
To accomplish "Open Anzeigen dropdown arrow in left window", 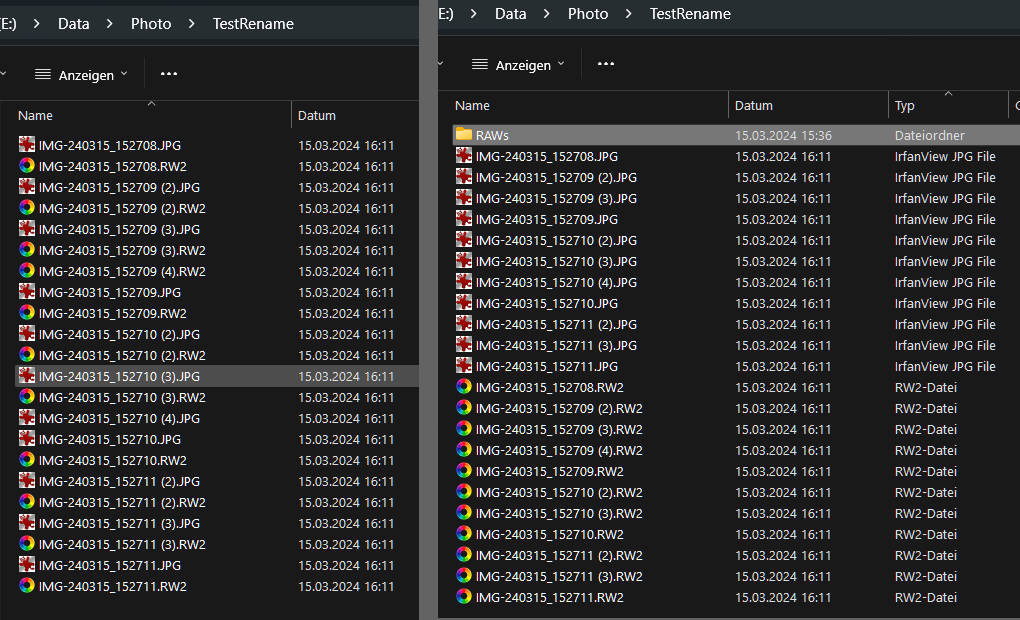I will point(124,74).
